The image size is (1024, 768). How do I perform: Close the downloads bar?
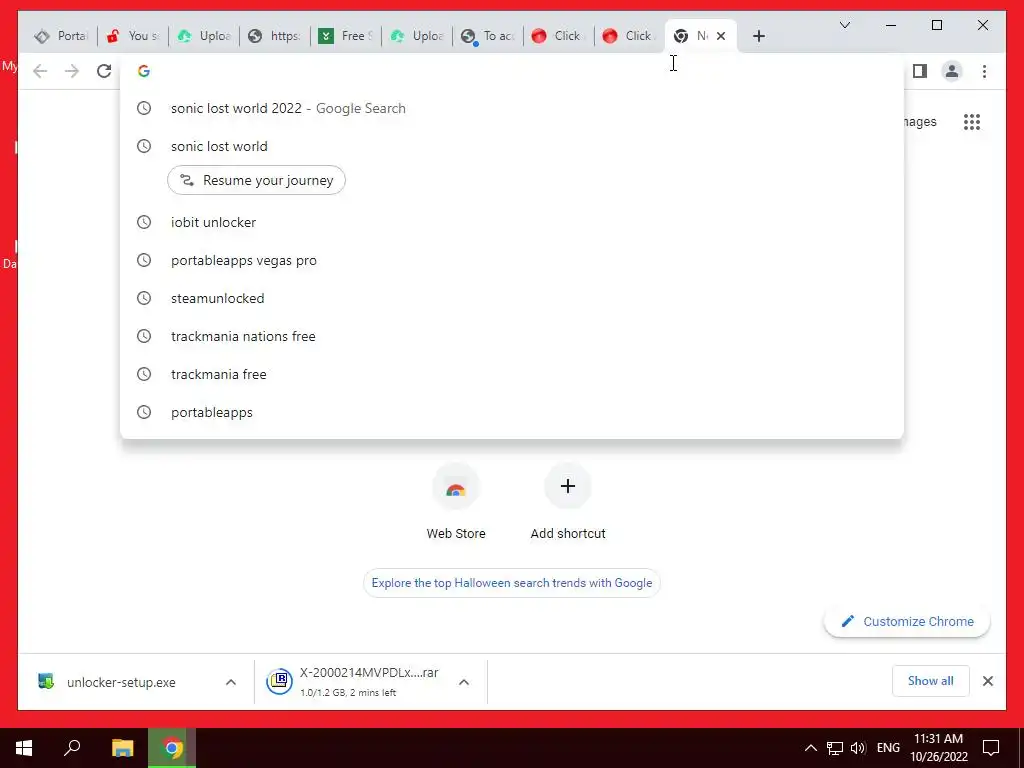[987, 681]
